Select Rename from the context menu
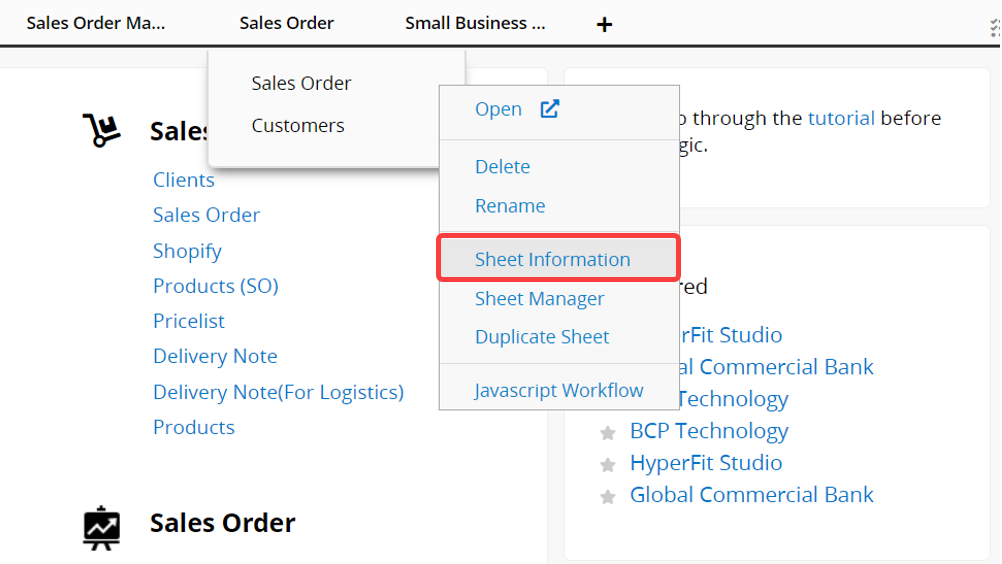 pos(510,206)
